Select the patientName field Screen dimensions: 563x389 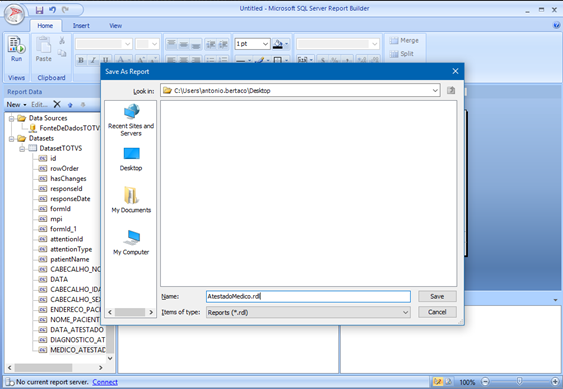[x=70, y=259]
